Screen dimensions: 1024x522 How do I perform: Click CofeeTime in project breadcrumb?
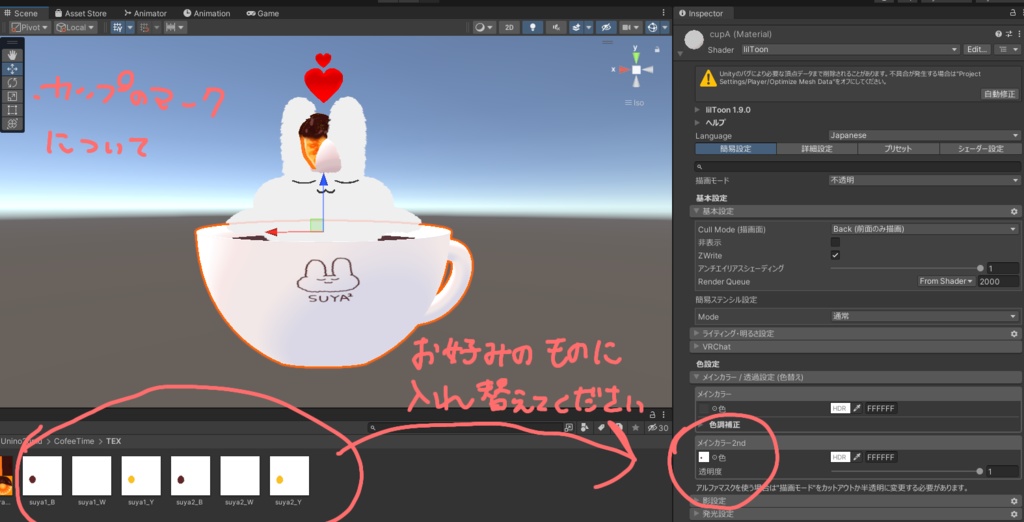(74, 441)
